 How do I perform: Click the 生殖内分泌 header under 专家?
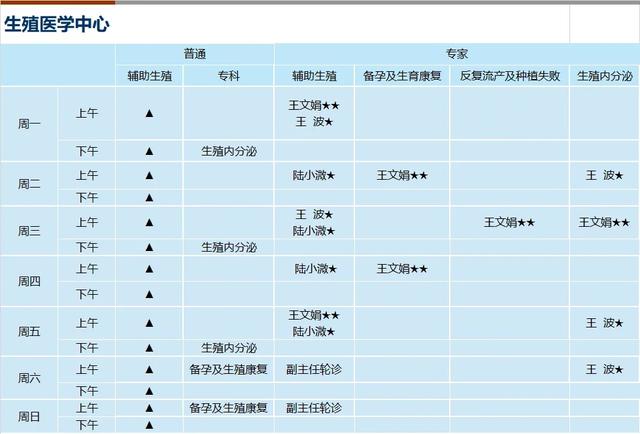click(x=604, y=76)
